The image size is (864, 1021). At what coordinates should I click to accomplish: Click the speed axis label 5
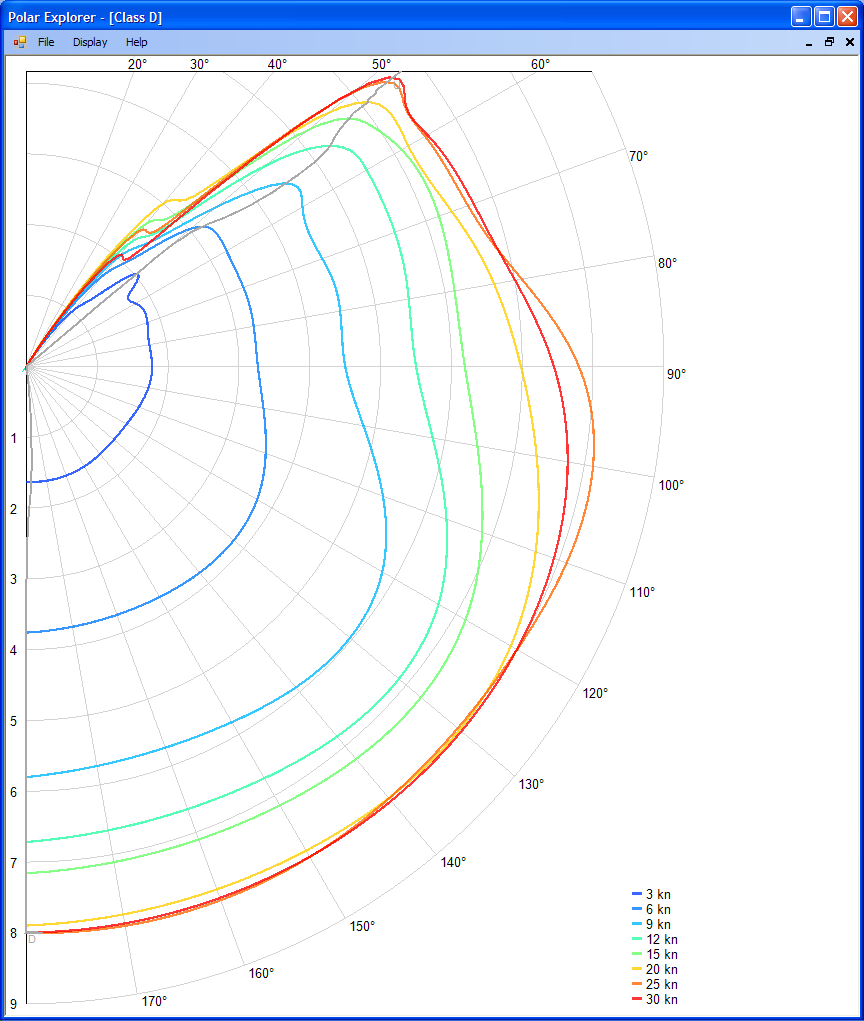14,721
